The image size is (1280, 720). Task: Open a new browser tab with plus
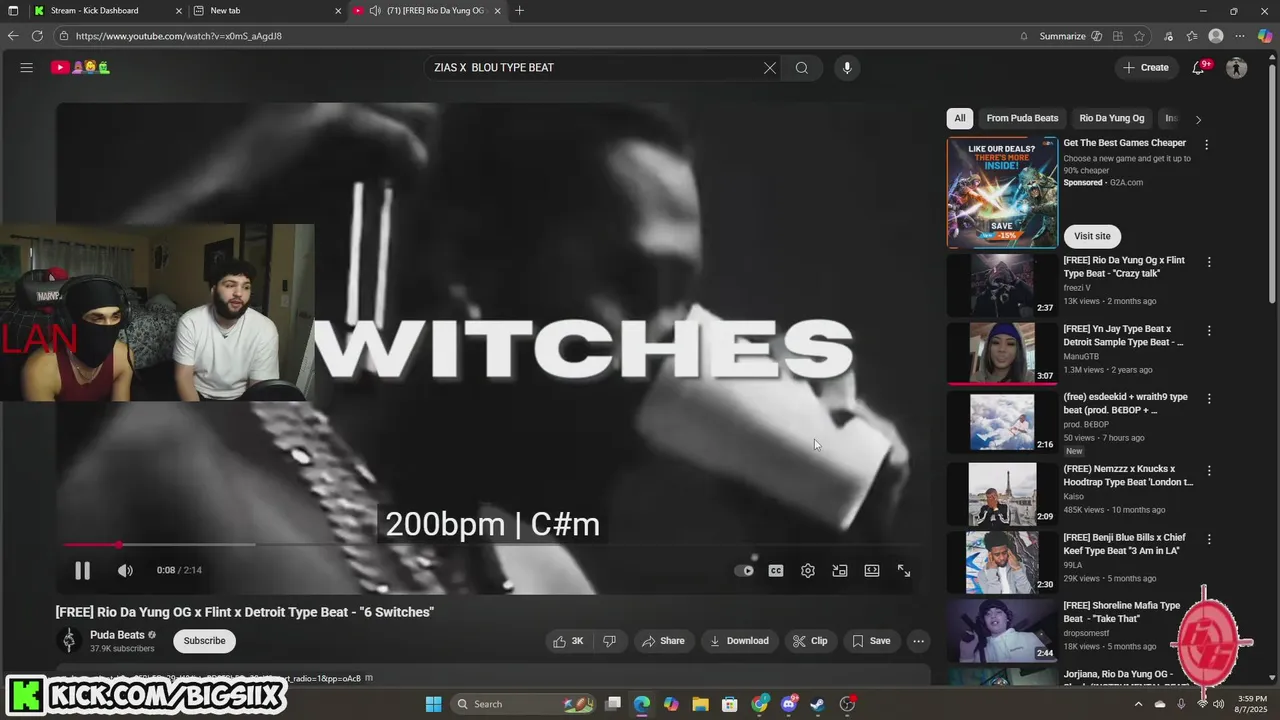(x=519, y=11)
